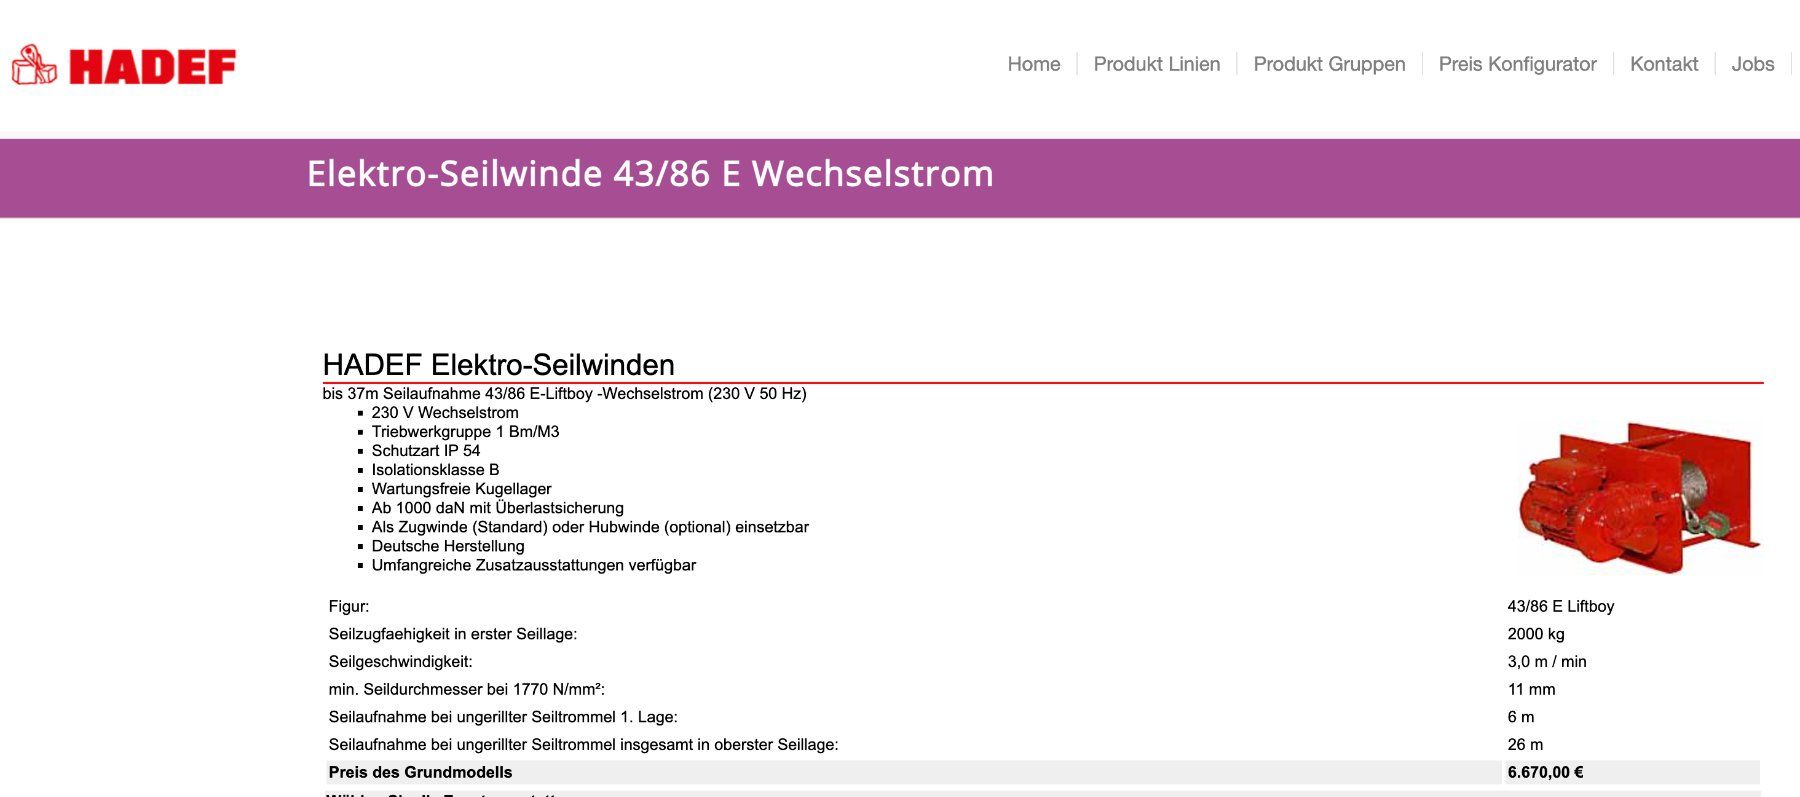Click the value '3,0 m / min'

tap(1547, 662)
